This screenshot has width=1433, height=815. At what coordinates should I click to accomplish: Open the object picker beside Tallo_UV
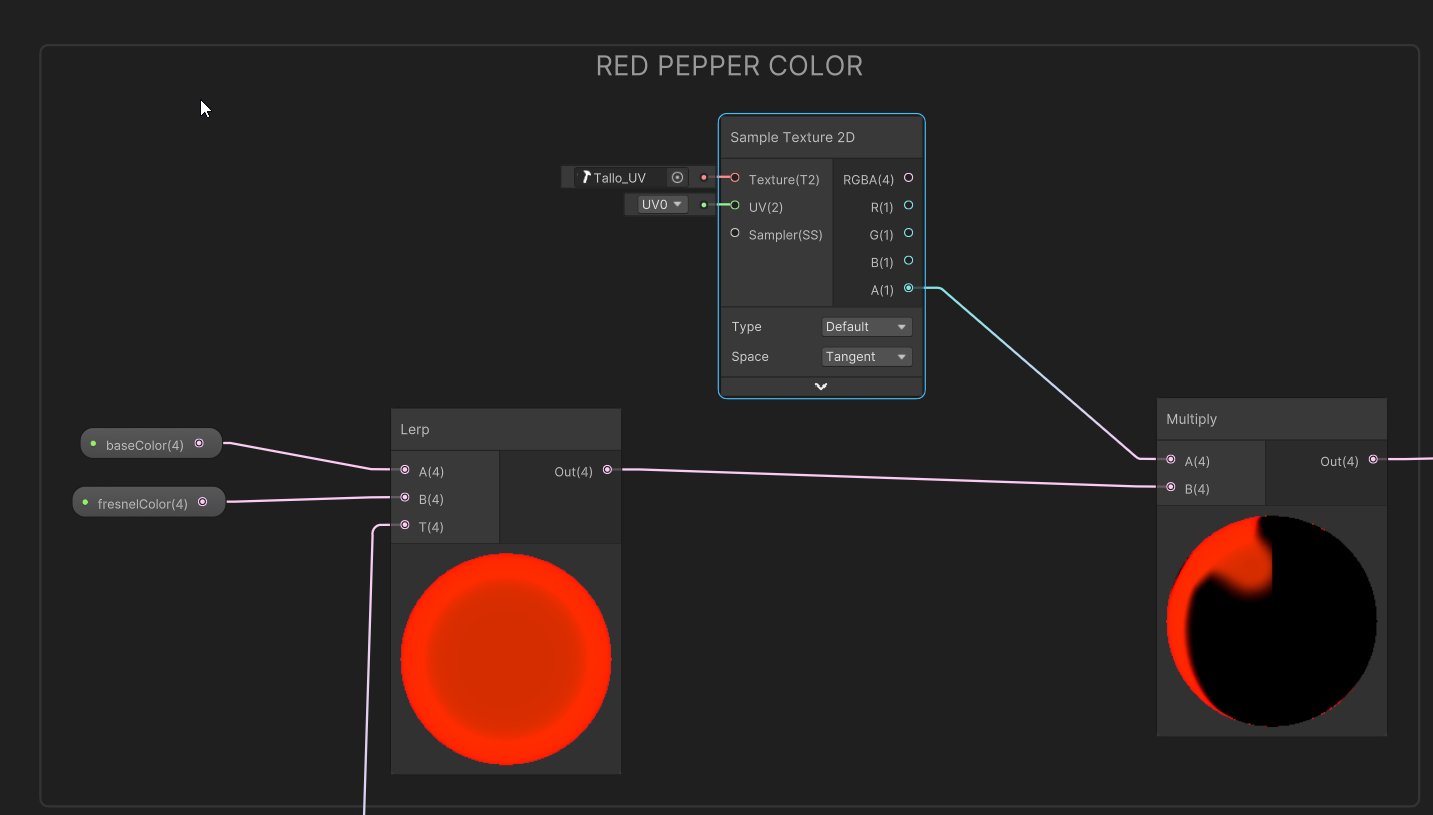(x=677, y=178)
